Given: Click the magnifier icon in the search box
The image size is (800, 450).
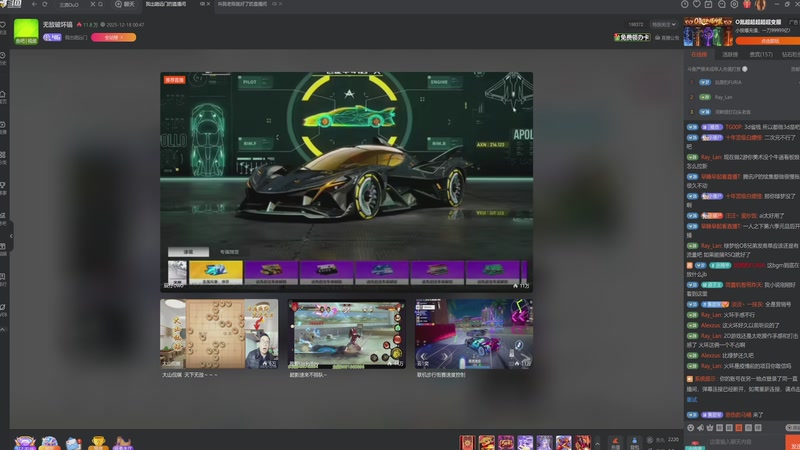Looking at the screenshot, I should pos(101,4).
